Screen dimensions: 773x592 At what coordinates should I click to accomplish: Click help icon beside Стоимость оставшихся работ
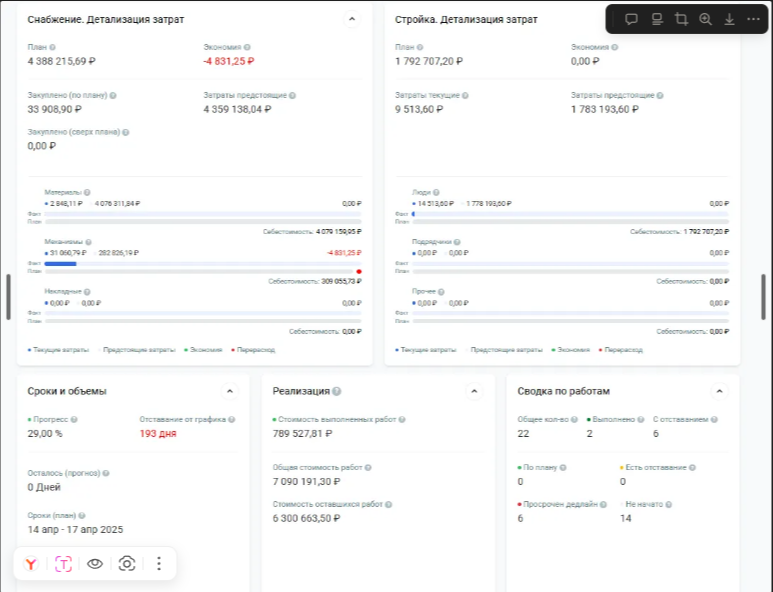(x=388, y=504)
